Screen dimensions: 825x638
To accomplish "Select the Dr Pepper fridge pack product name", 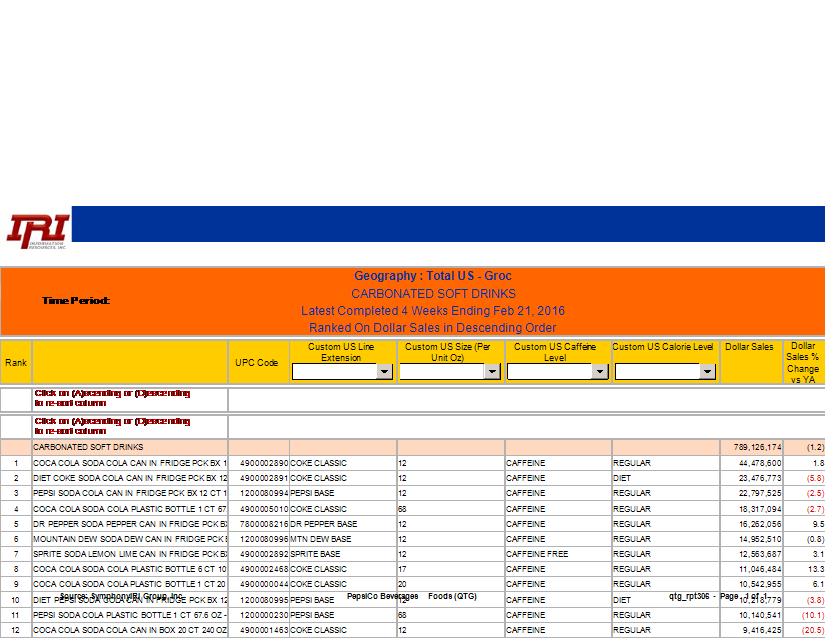I will point(129,524).
